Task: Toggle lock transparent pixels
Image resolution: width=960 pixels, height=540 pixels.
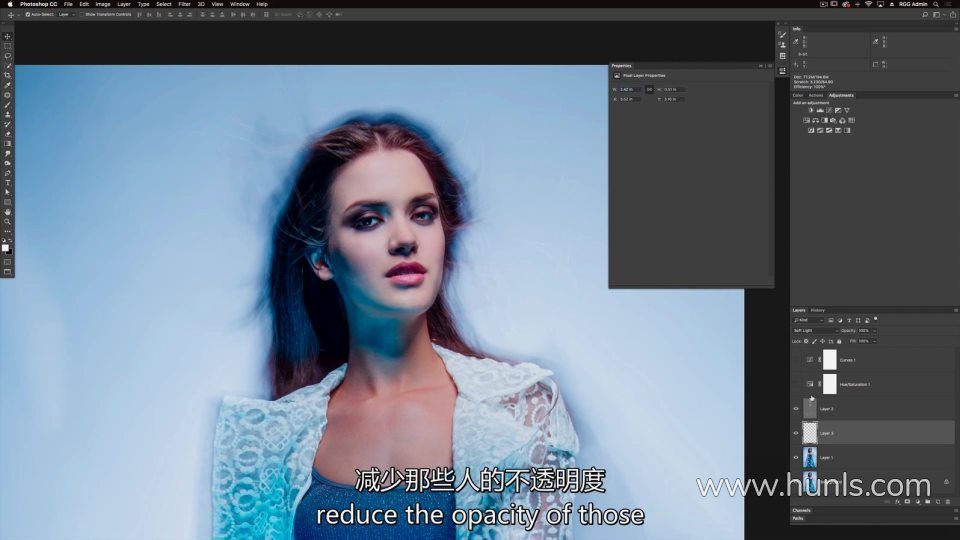Action: (x=806, y=341)
